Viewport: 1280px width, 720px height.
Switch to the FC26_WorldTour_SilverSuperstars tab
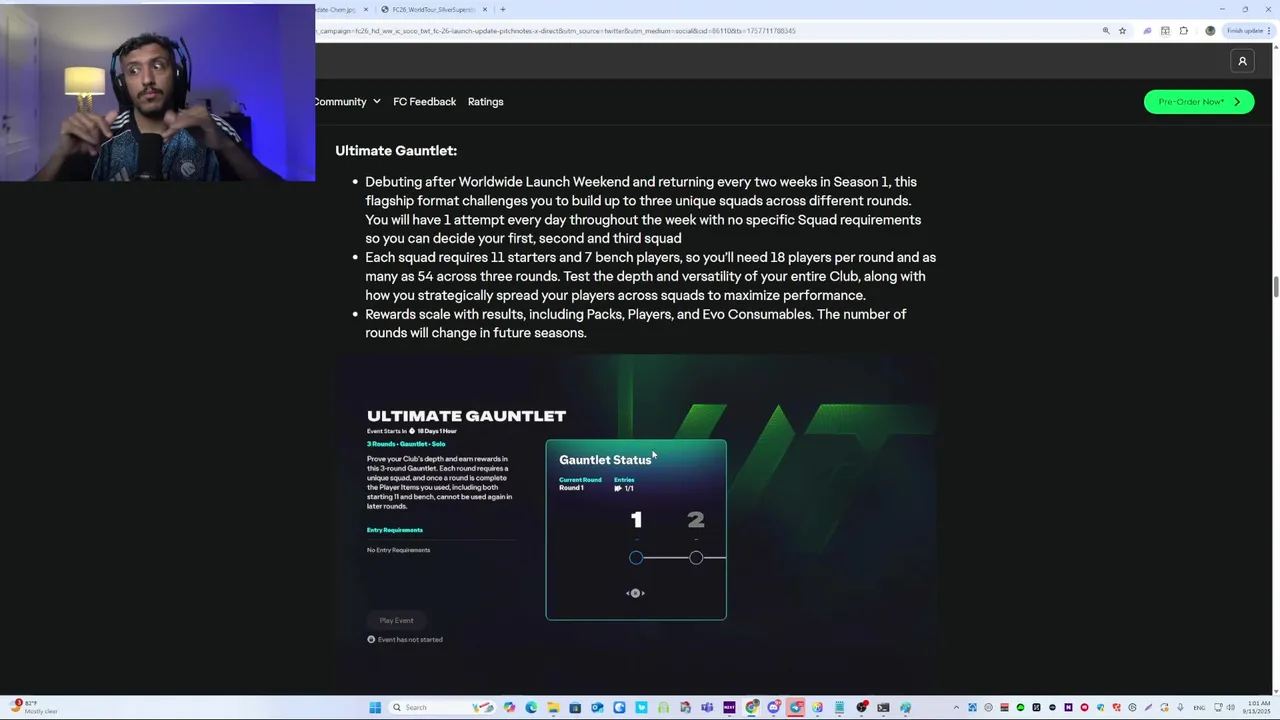coord(432,9)
